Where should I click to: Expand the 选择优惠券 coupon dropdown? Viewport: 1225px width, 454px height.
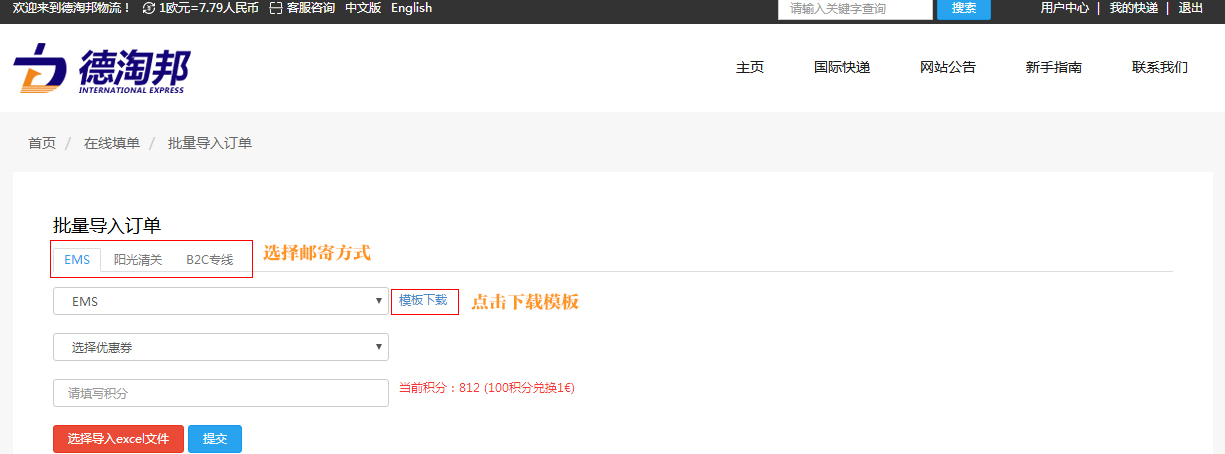[x=221, y=347]
